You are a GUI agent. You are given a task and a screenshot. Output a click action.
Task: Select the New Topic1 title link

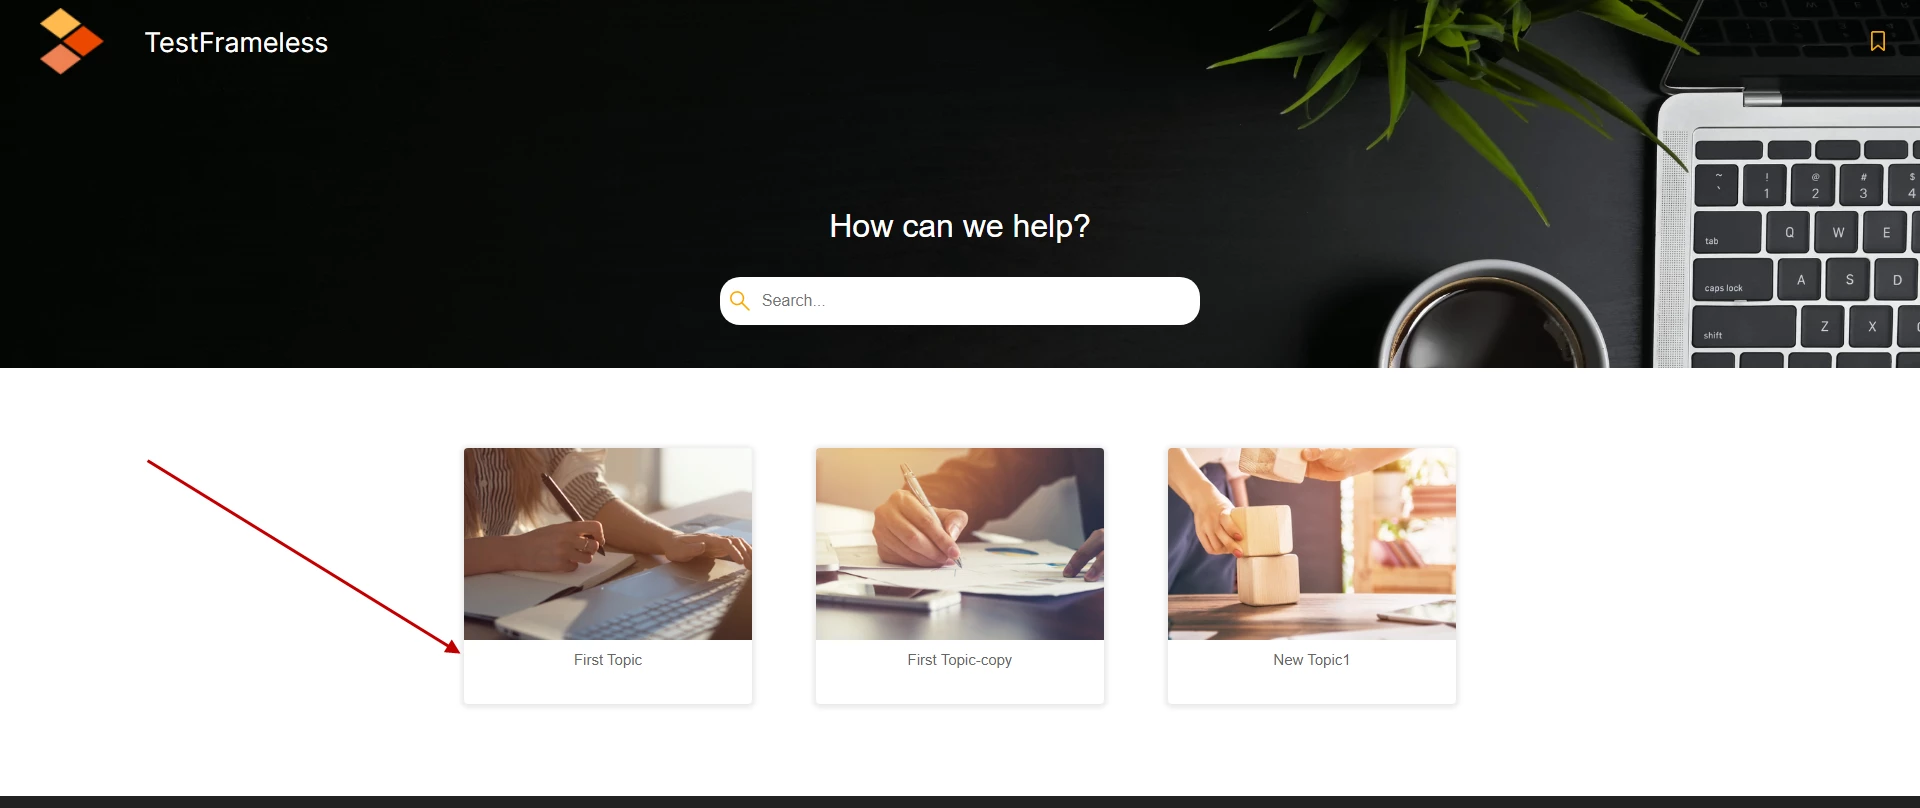(x=1312, y=660)
